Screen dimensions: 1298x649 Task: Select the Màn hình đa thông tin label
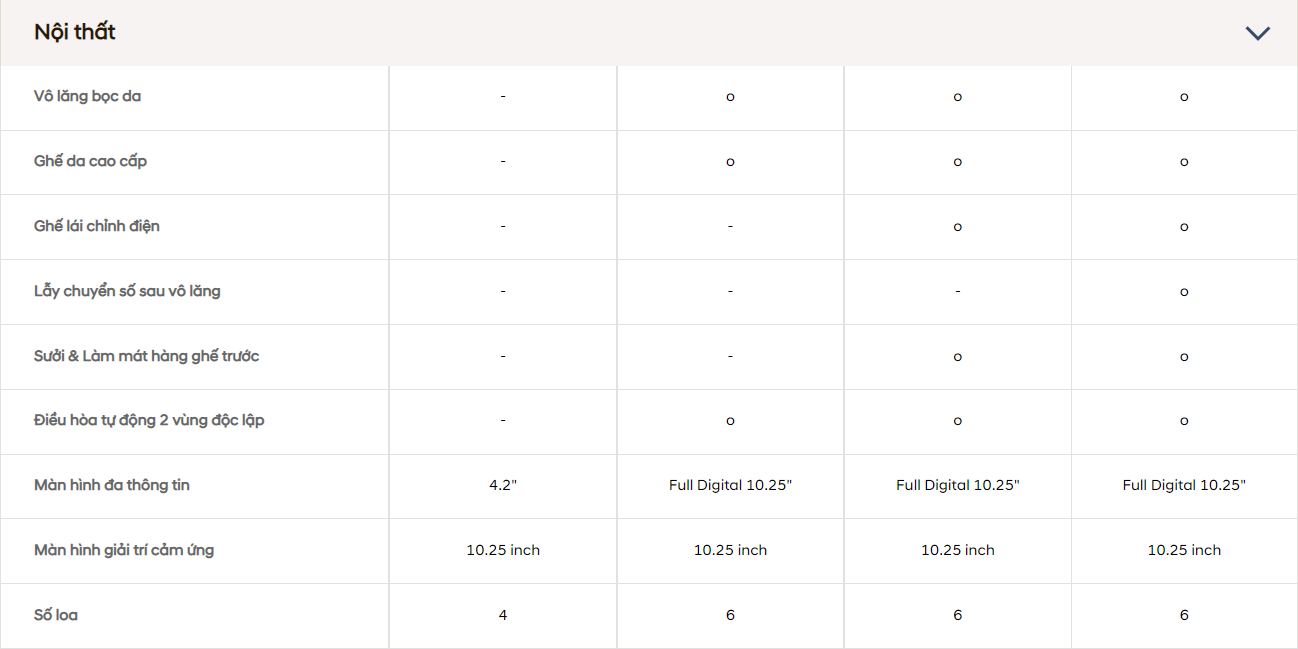(x=112, y=485)
